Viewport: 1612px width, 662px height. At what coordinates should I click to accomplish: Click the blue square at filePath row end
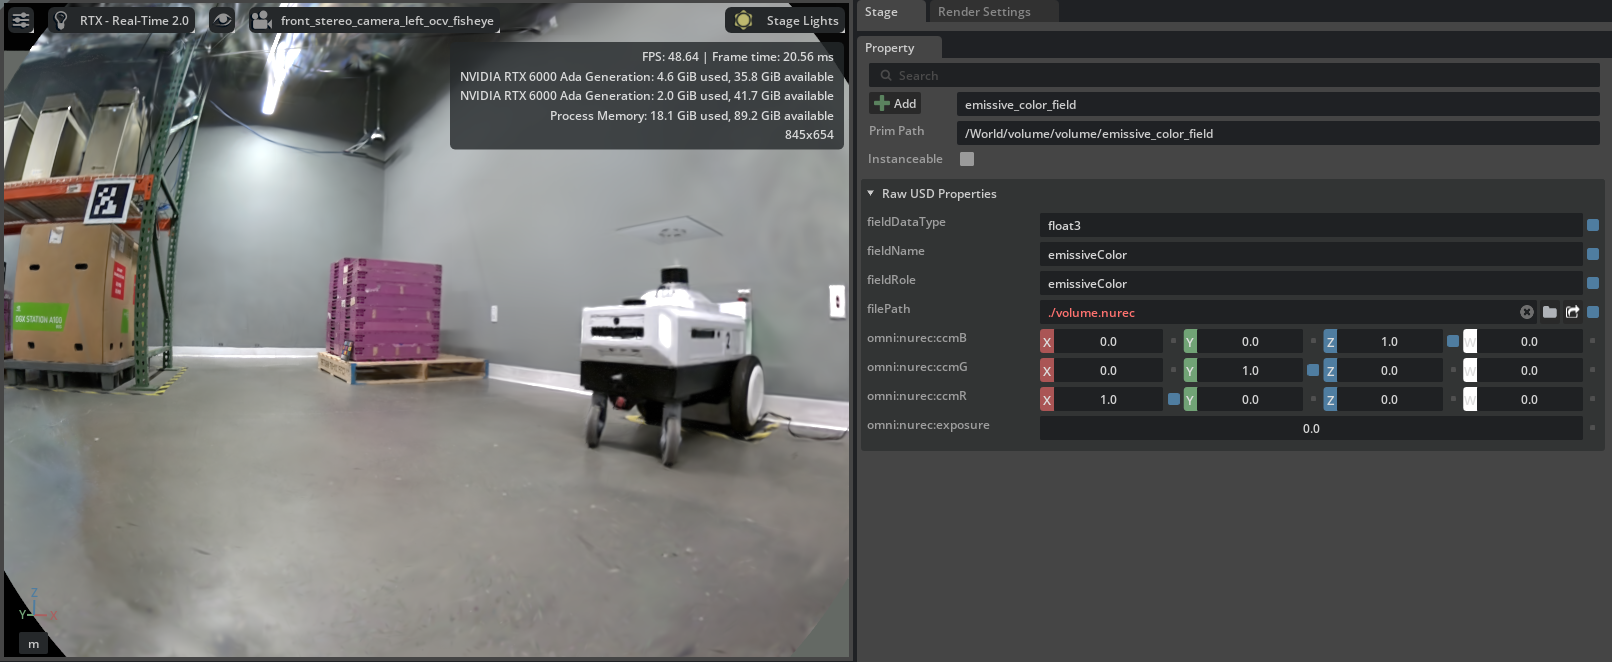(x=1593, y=313)
